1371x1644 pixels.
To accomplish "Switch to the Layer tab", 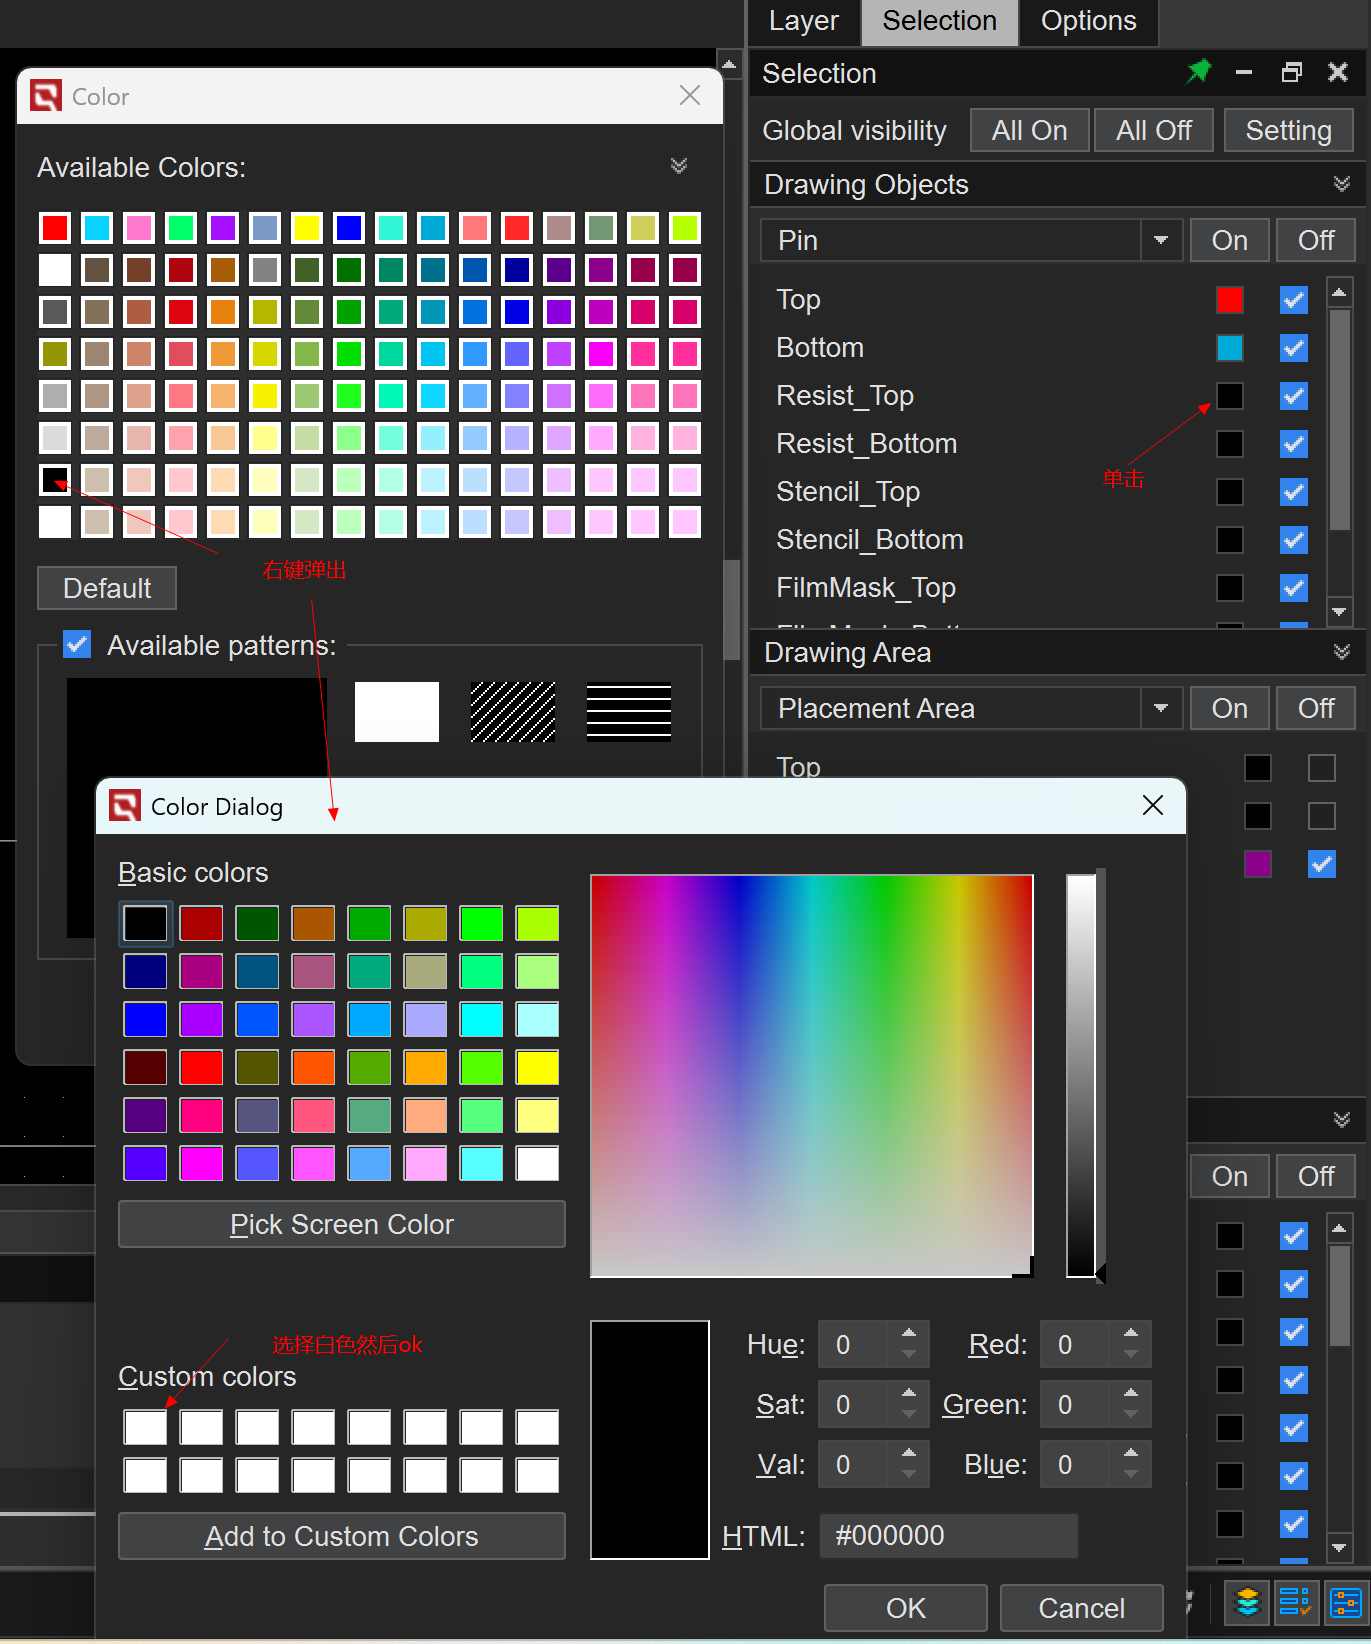I will (x=803, y=21).
